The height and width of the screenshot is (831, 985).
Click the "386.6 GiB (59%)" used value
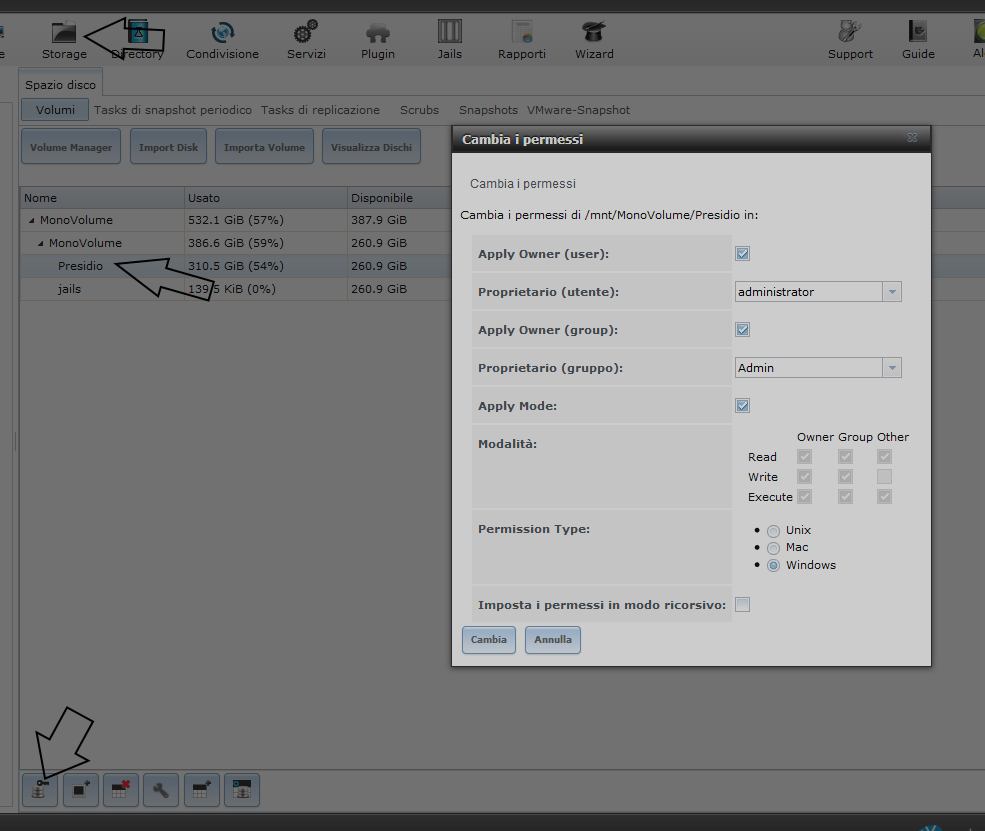(x=236, y=243)
